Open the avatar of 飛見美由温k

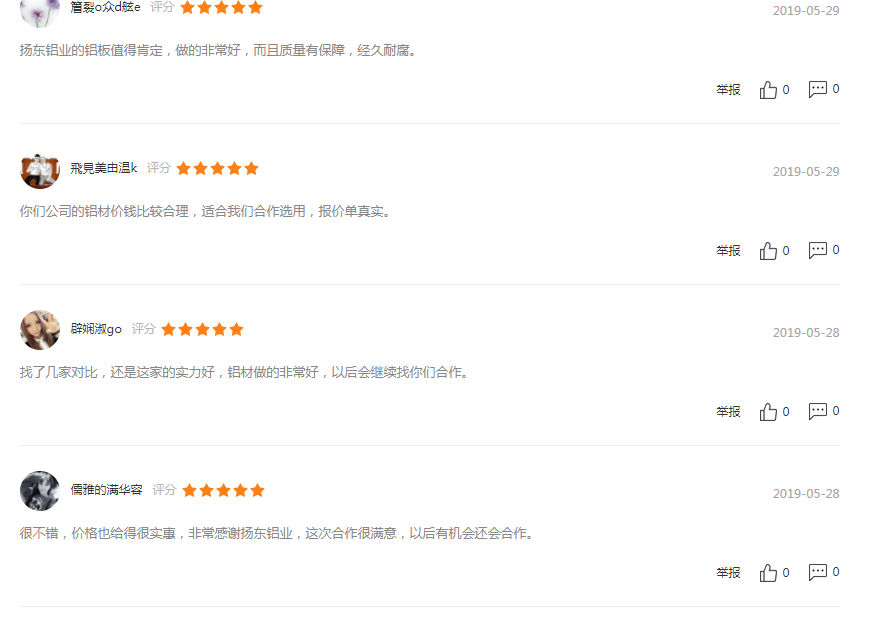point(40,169)
